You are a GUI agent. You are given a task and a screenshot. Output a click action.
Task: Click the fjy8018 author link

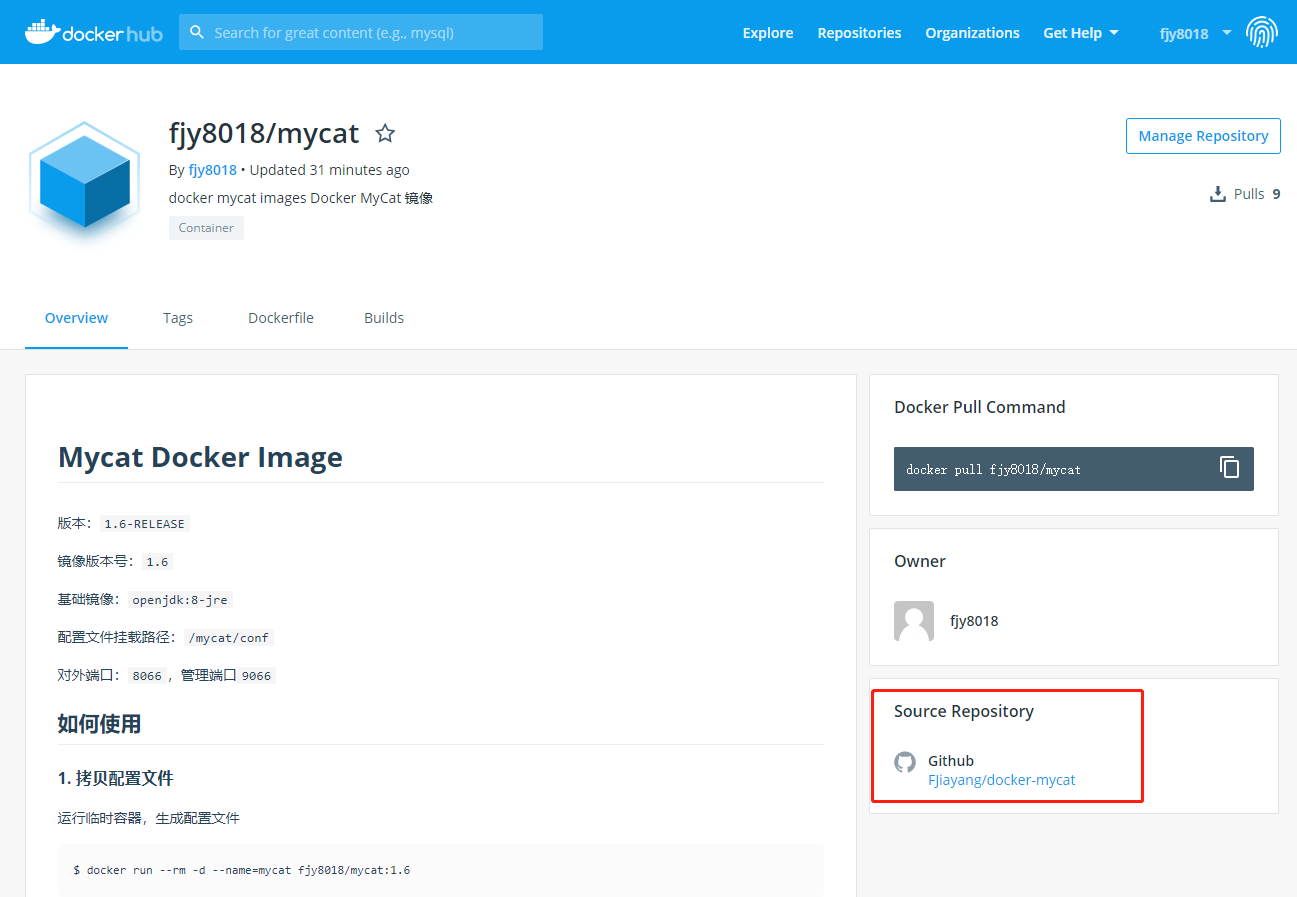pos(212,170)
